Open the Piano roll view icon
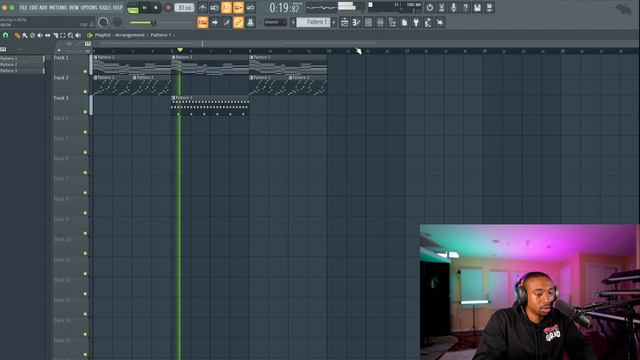 coord(356,22)
